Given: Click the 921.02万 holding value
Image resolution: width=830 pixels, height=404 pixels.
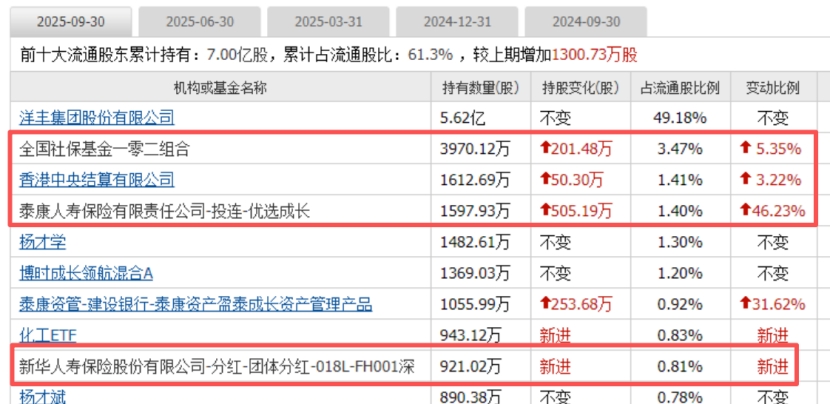Looking at the screenshot, I should pos(470,366).
